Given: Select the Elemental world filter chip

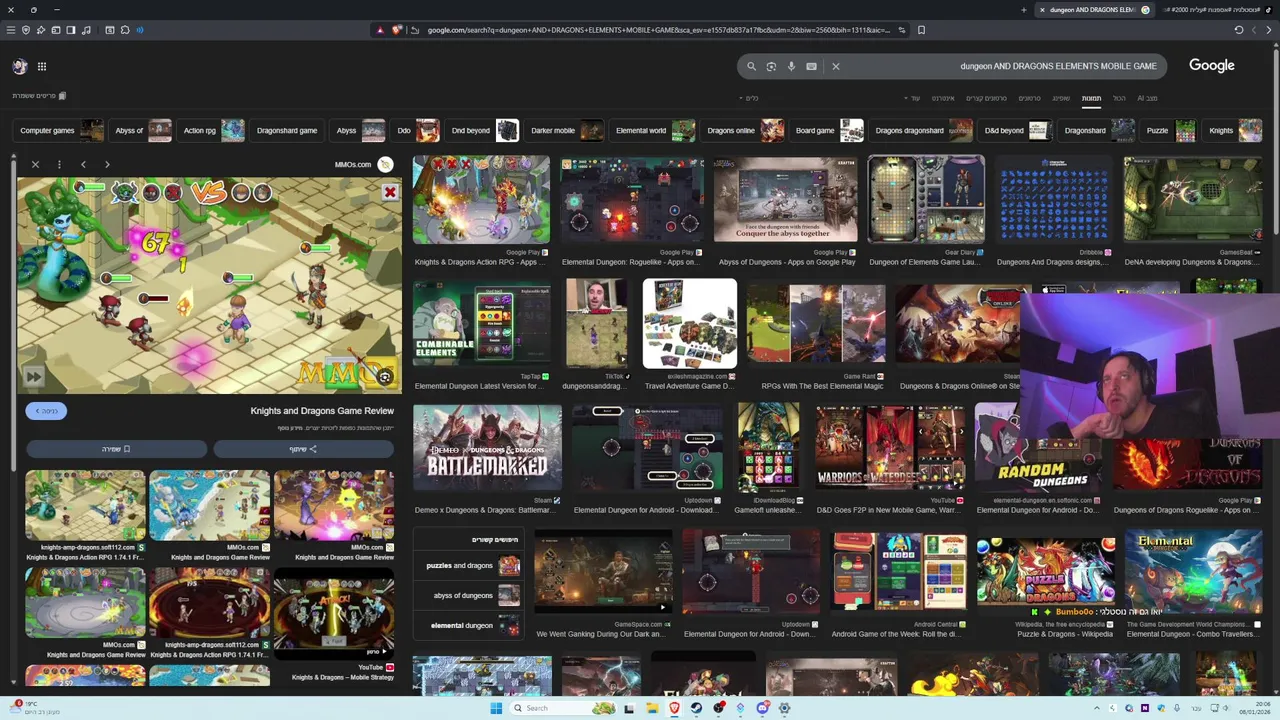Looking at the screenshot, I should pyautogui.click(x=654, y=130).
